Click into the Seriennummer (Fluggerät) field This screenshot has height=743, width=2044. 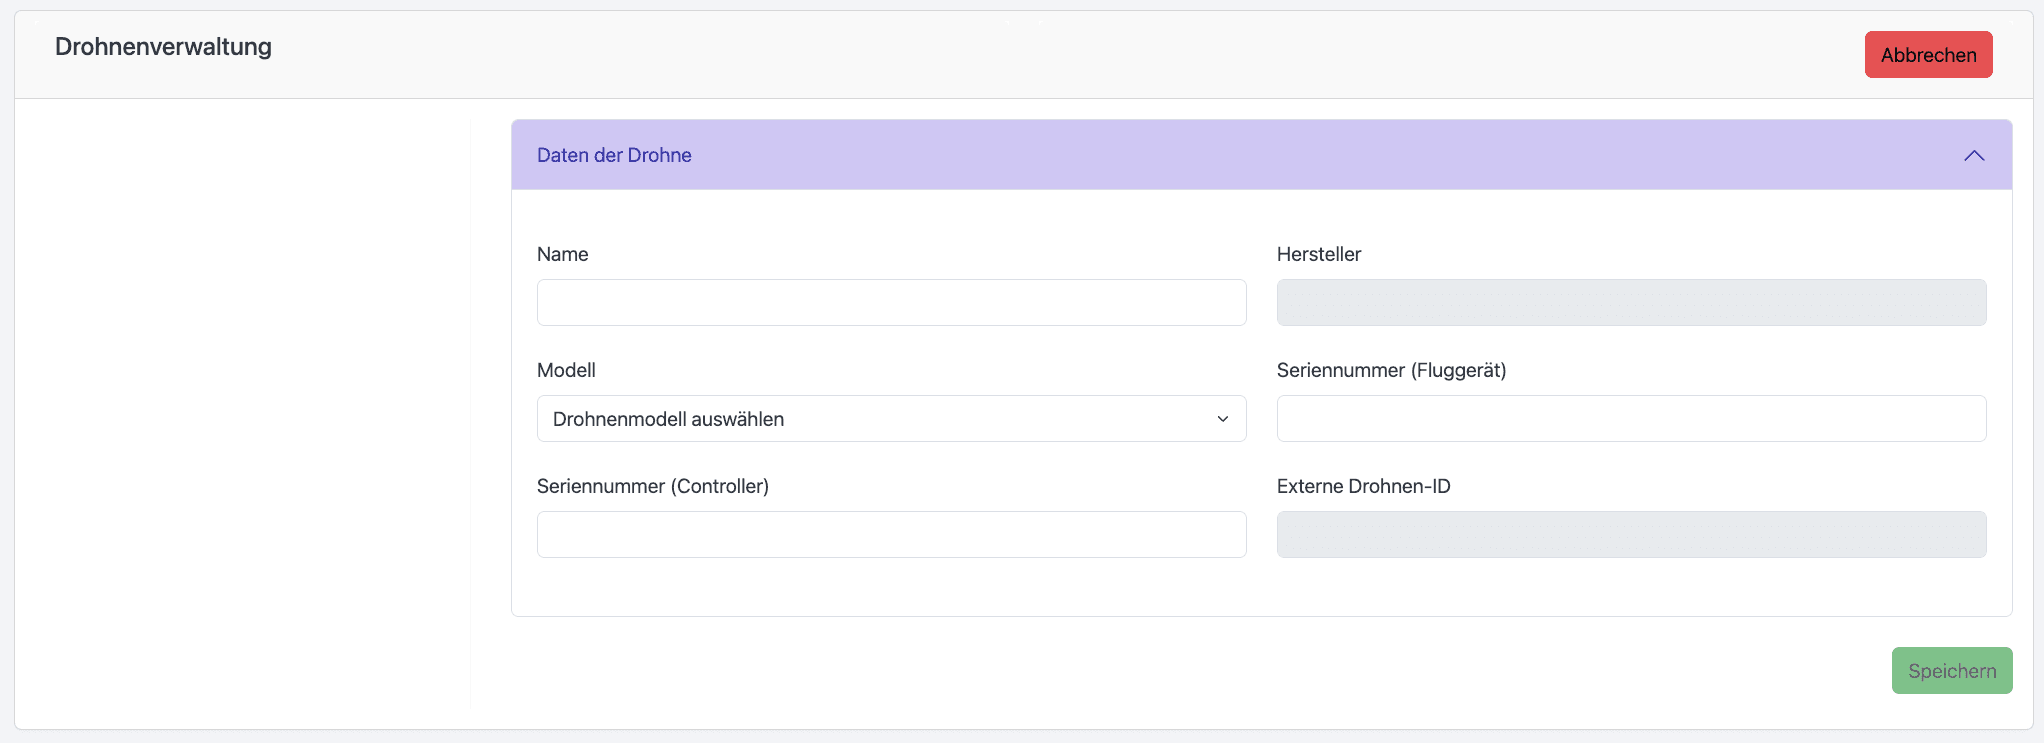pyautogui.click(x=1631, y=419)
